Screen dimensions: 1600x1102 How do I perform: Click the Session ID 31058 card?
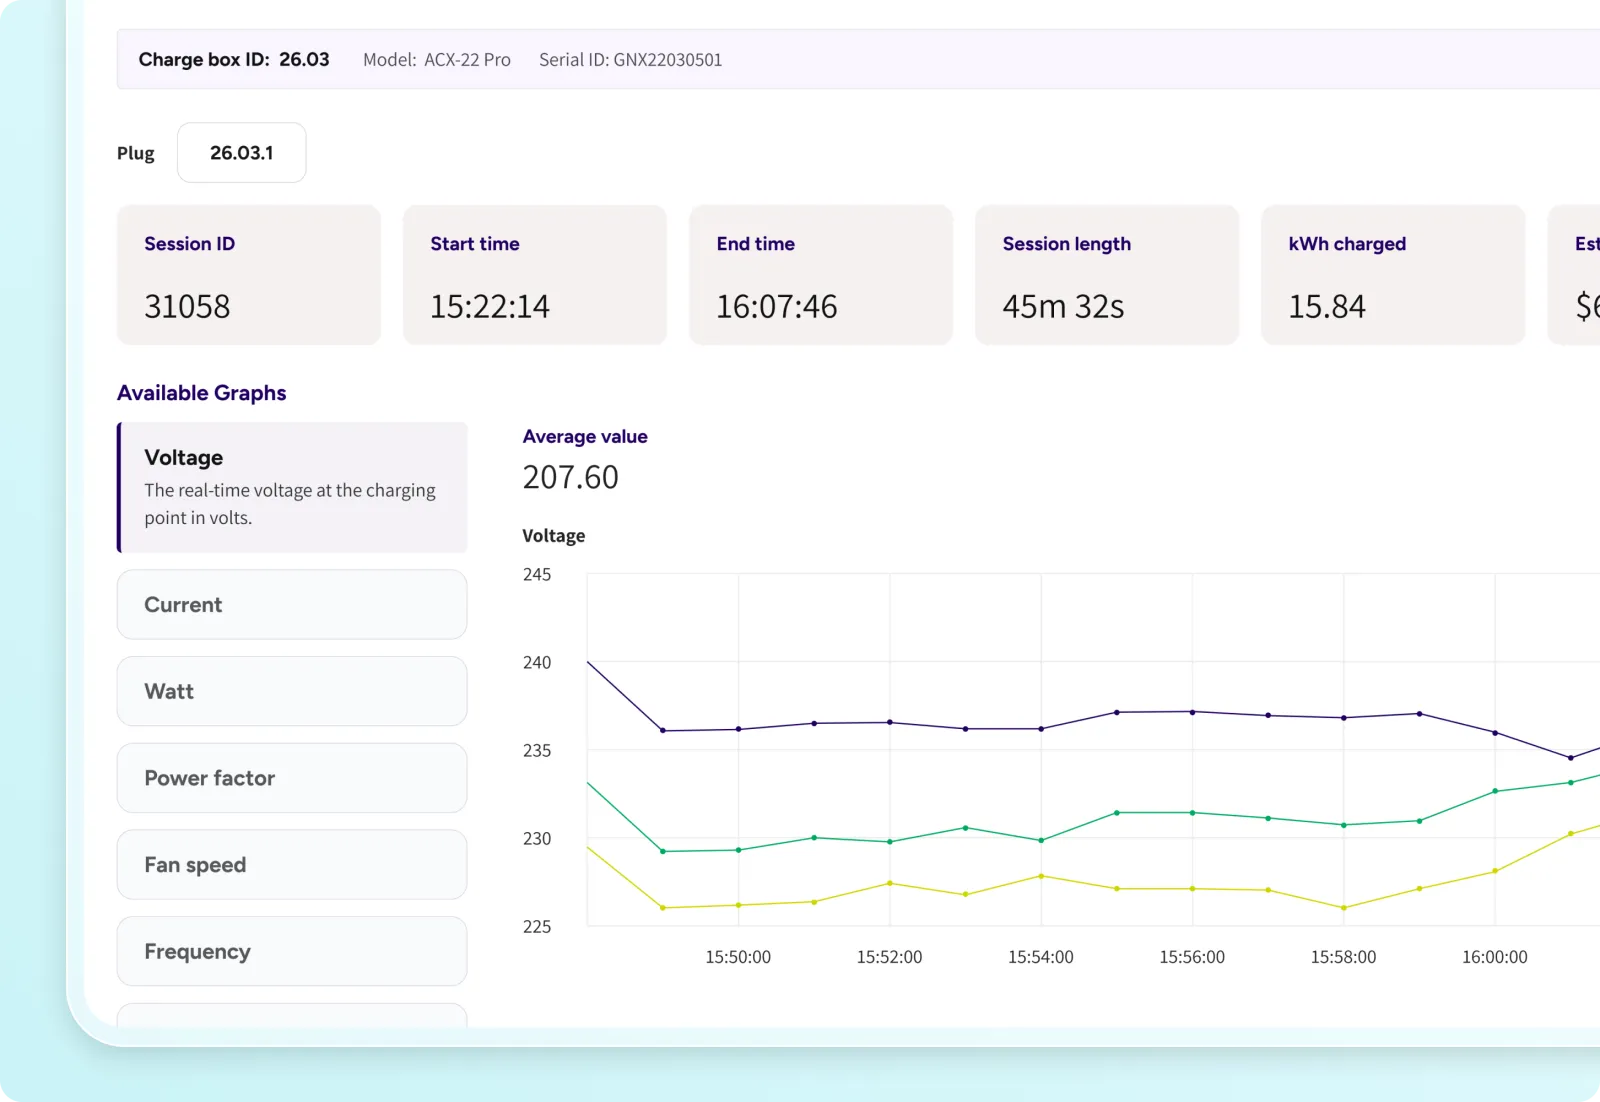point(249,275)
